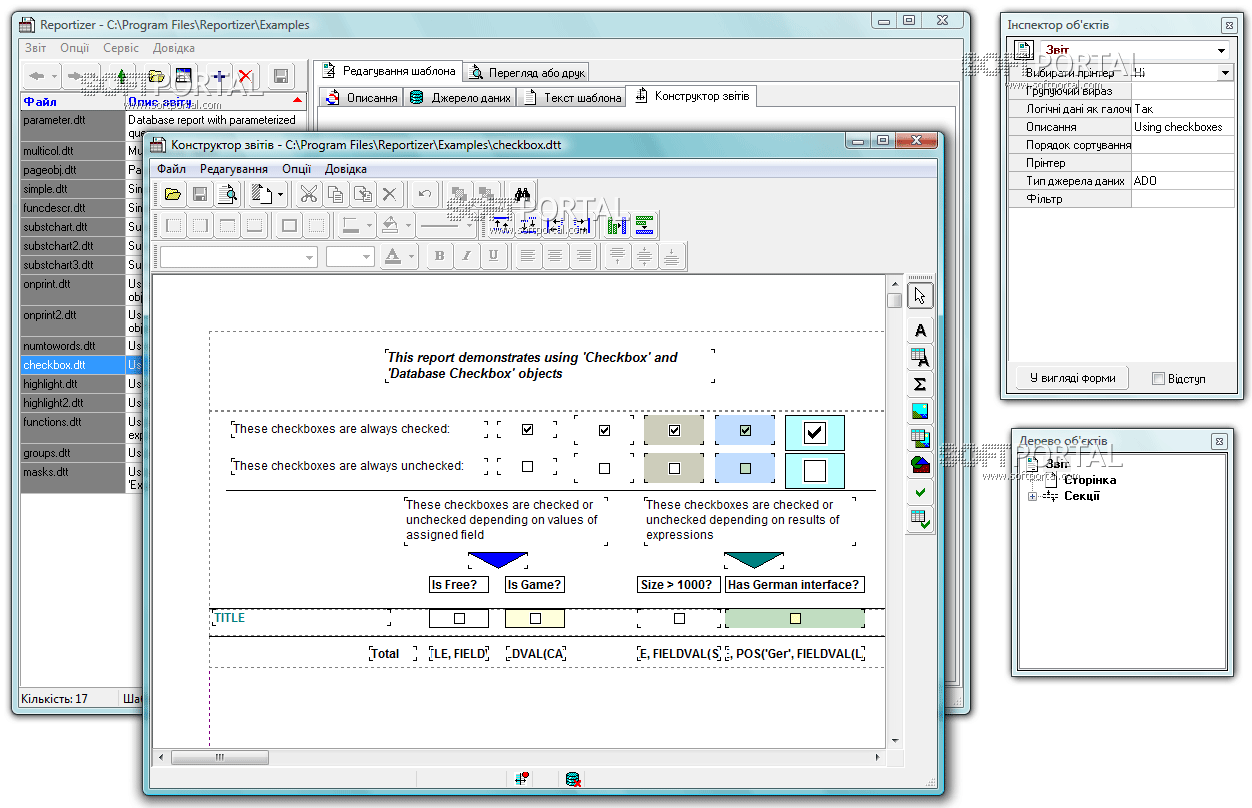Expand the Секції tree node
Viewport: 1252px width, 808px height.
(1032, 496)
